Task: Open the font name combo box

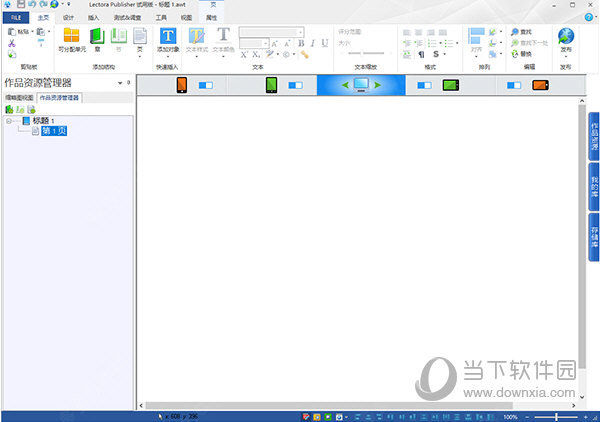Action: [271, 32]
